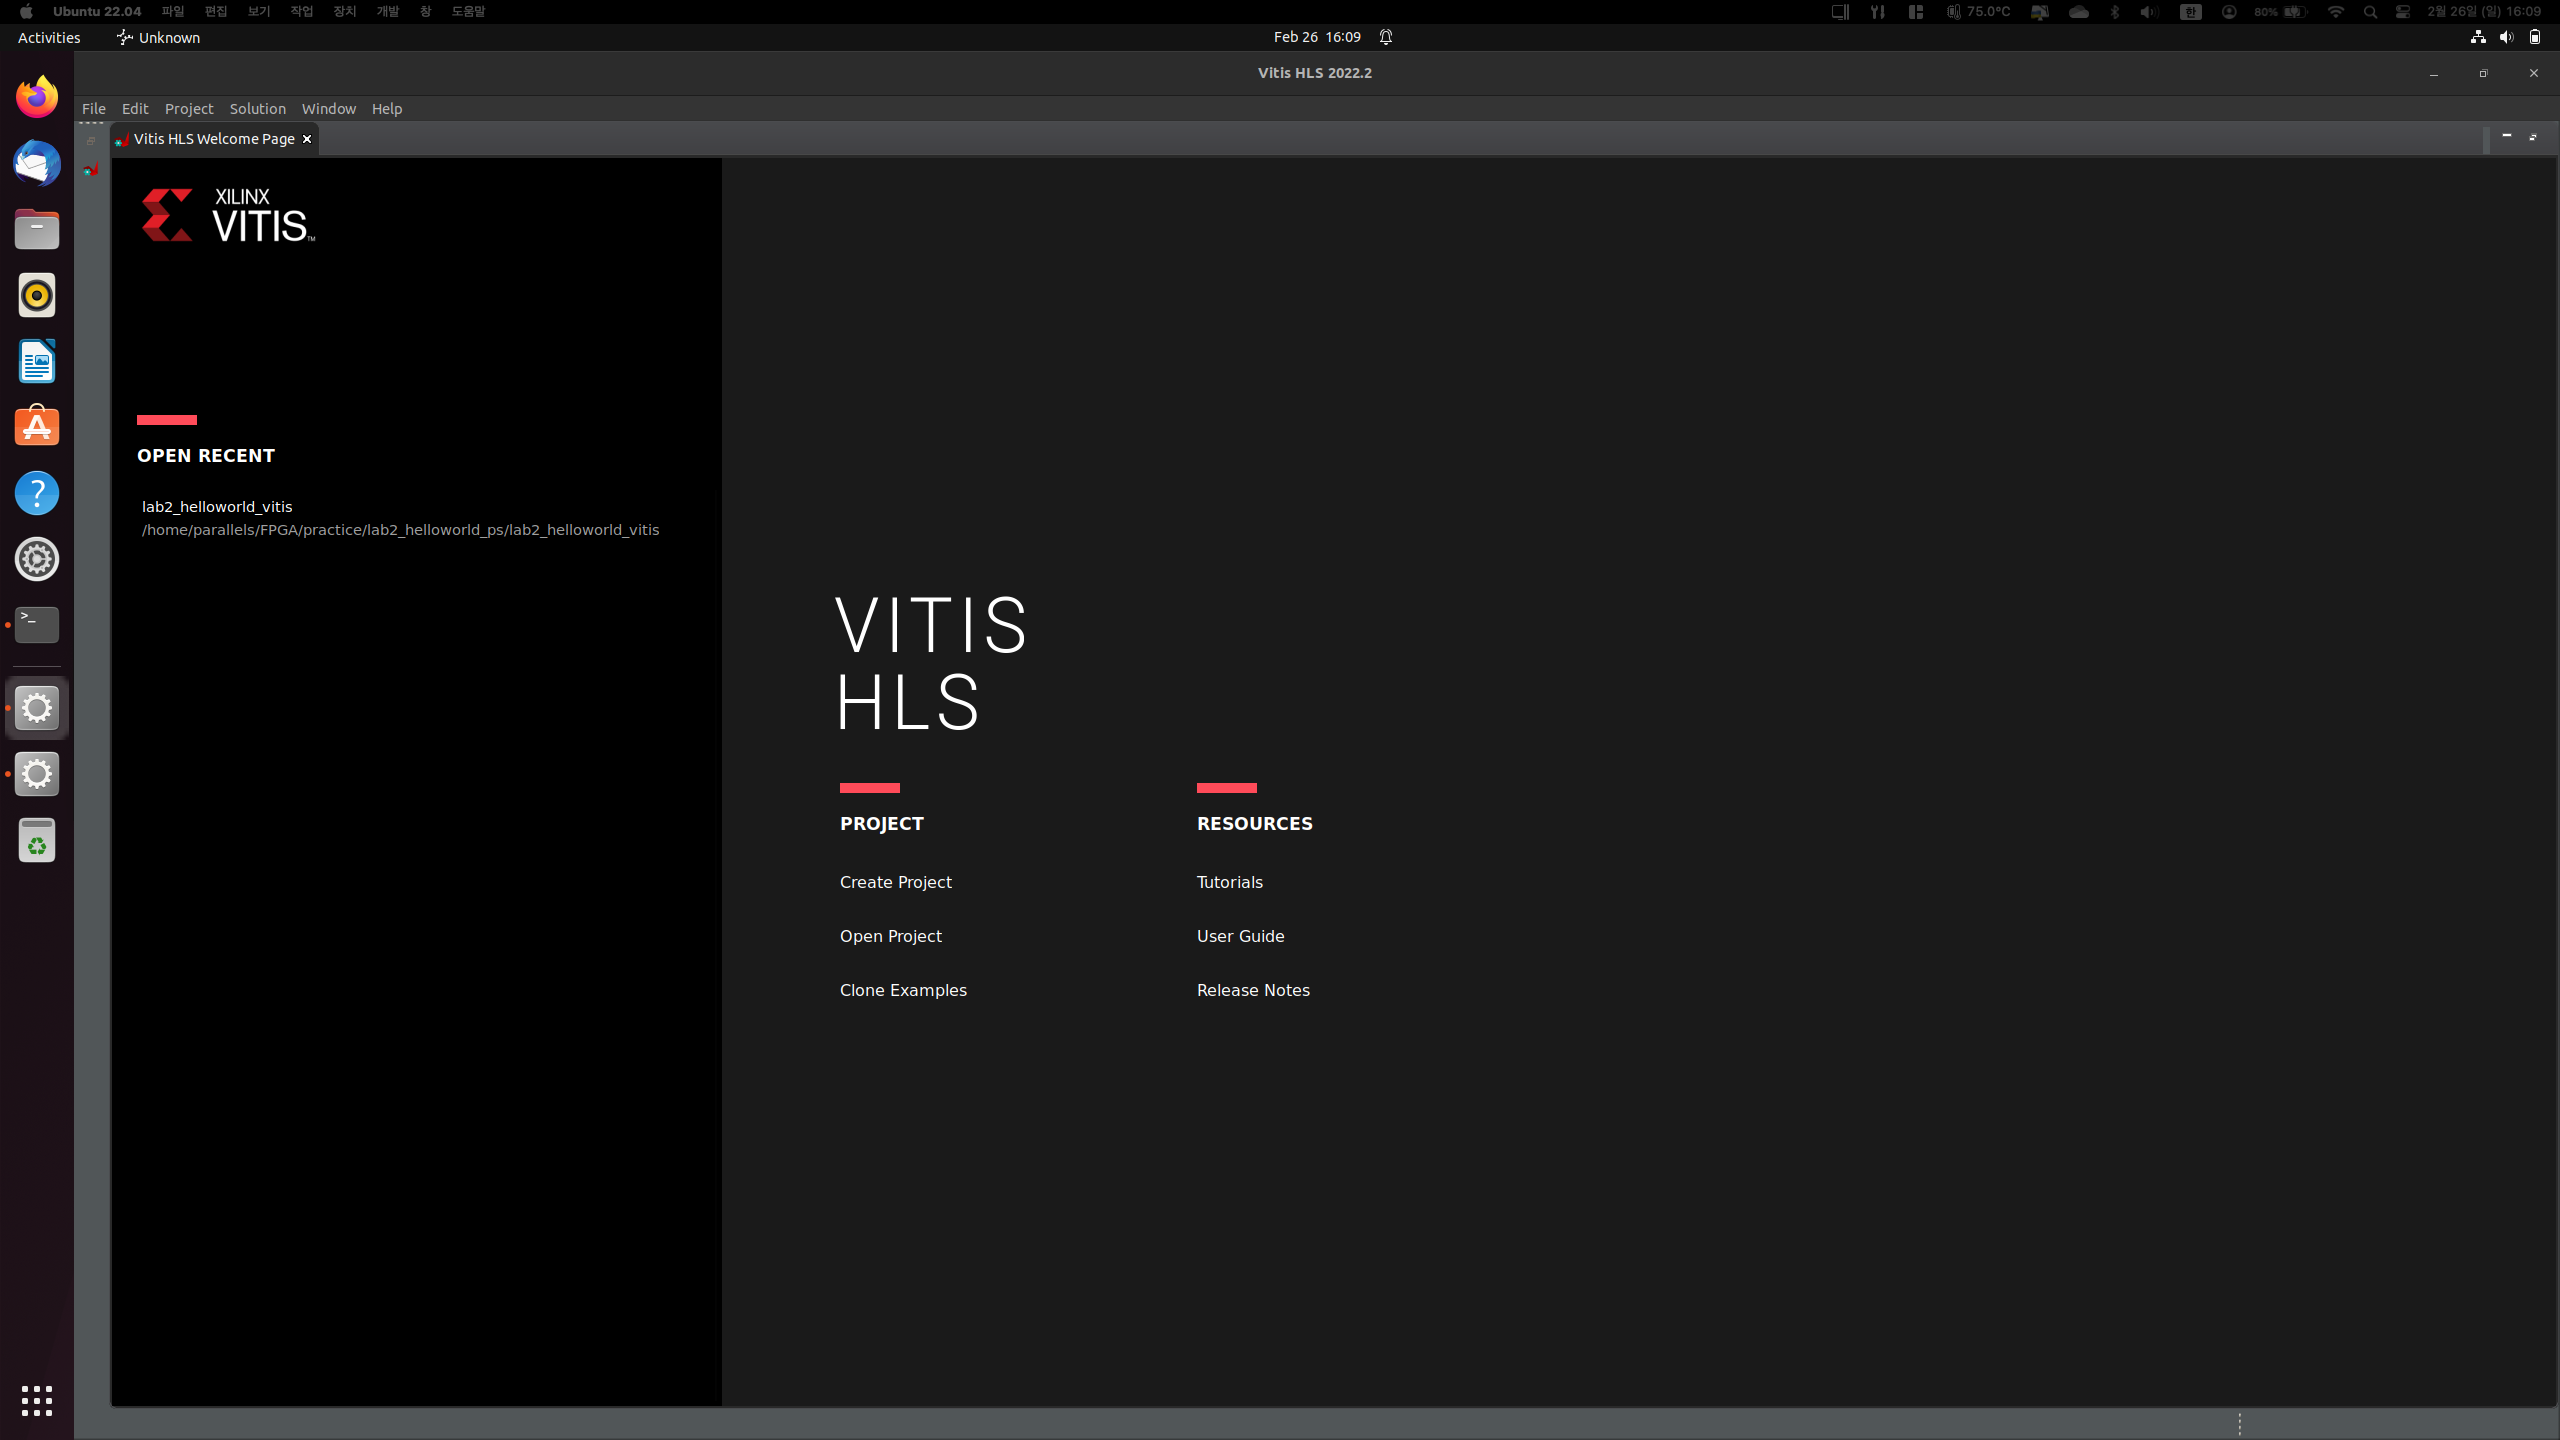The width and height of the screenshot is (2560, 1440).
Task: Show Applications grid in the dock
Action: pos(37,1401)
